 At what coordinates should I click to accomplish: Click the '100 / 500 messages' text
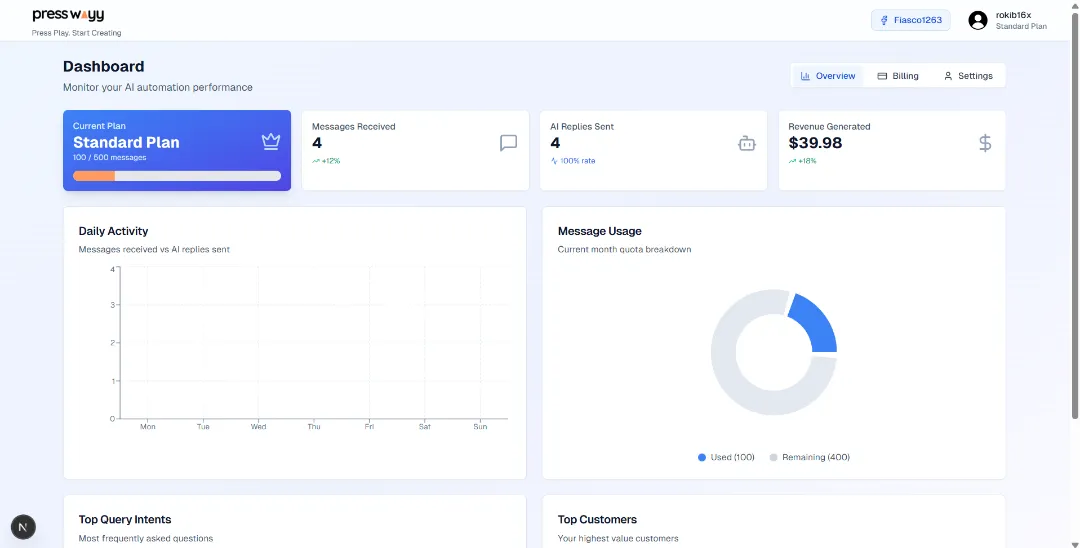coord(110,158)
